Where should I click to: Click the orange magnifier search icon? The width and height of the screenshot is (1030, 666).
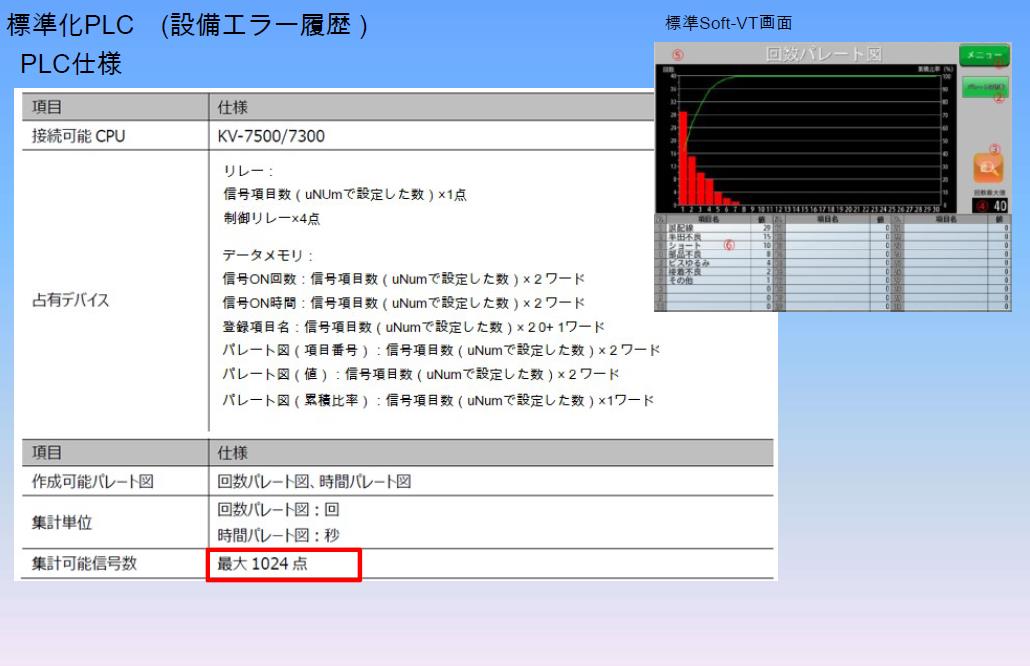click(x=987, y=168)
